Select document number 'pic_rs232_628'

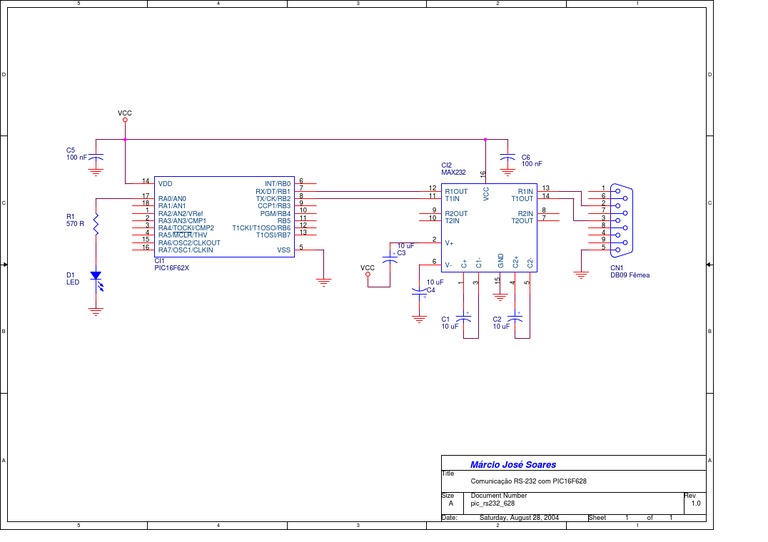click(x=493, y=503)
